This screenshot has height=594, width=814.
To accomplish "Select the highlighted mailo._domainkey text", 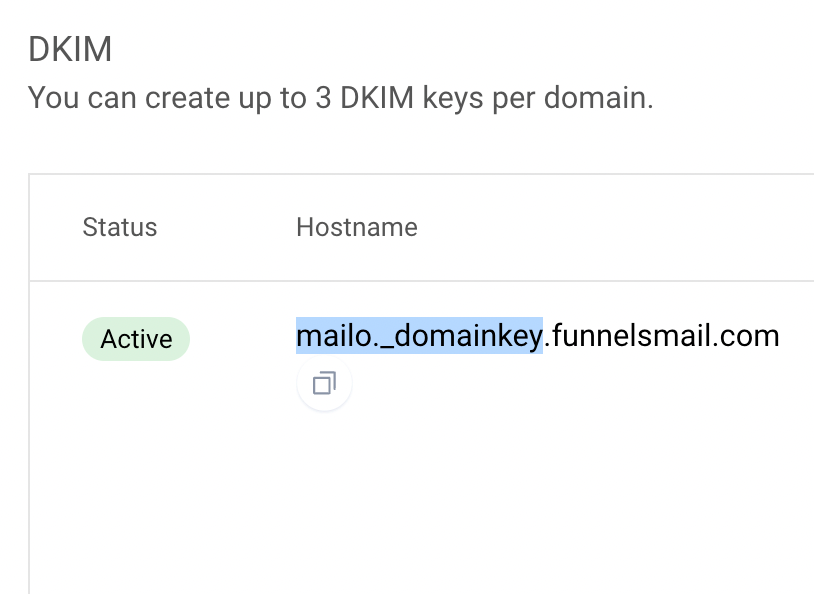I will [x=418, y=335].
